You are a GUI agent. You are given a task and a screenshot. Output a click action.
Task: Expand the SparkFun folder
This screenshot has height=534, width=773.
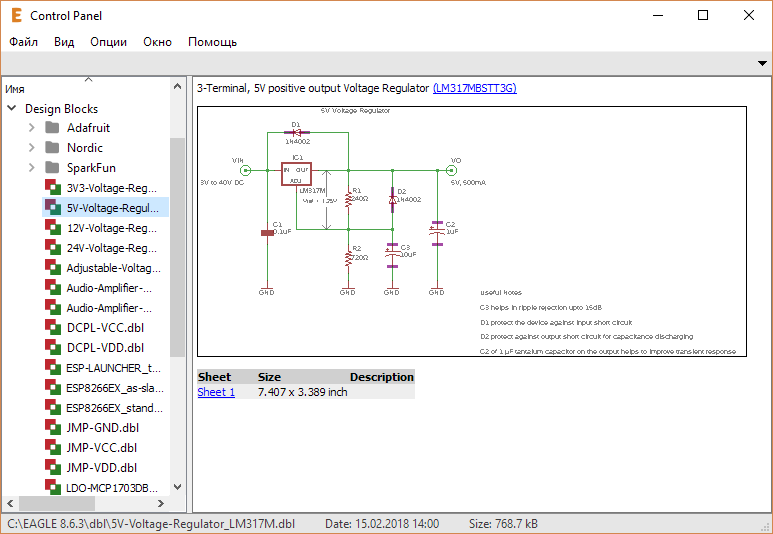pos(32,168)
